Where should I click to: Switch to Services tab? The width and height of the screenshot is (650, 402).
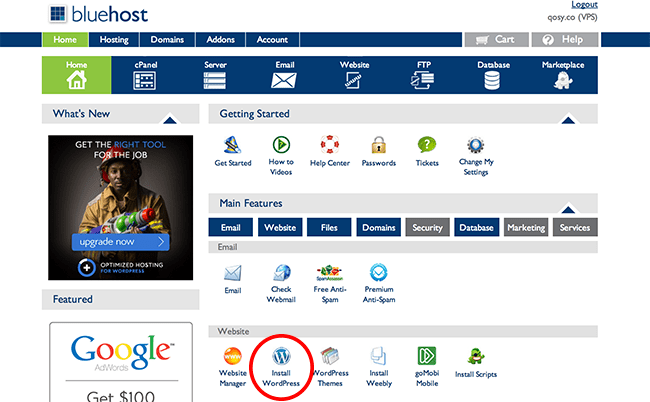pyautogui.click(x=575, y=228)
